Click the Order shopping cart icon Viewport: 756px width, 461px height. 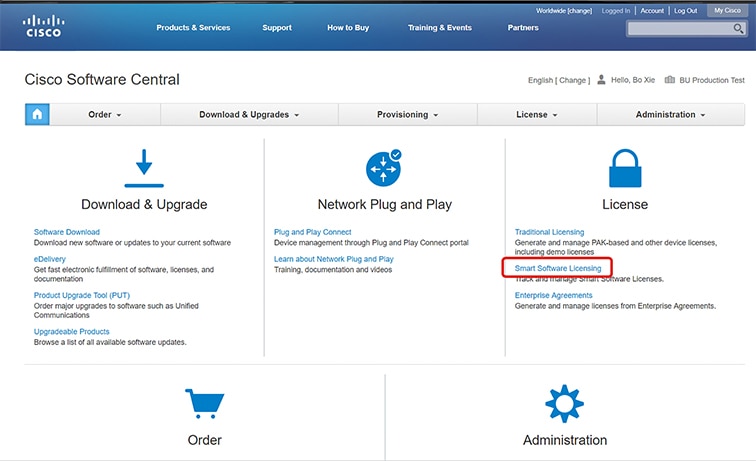click(x=204, y=404)
